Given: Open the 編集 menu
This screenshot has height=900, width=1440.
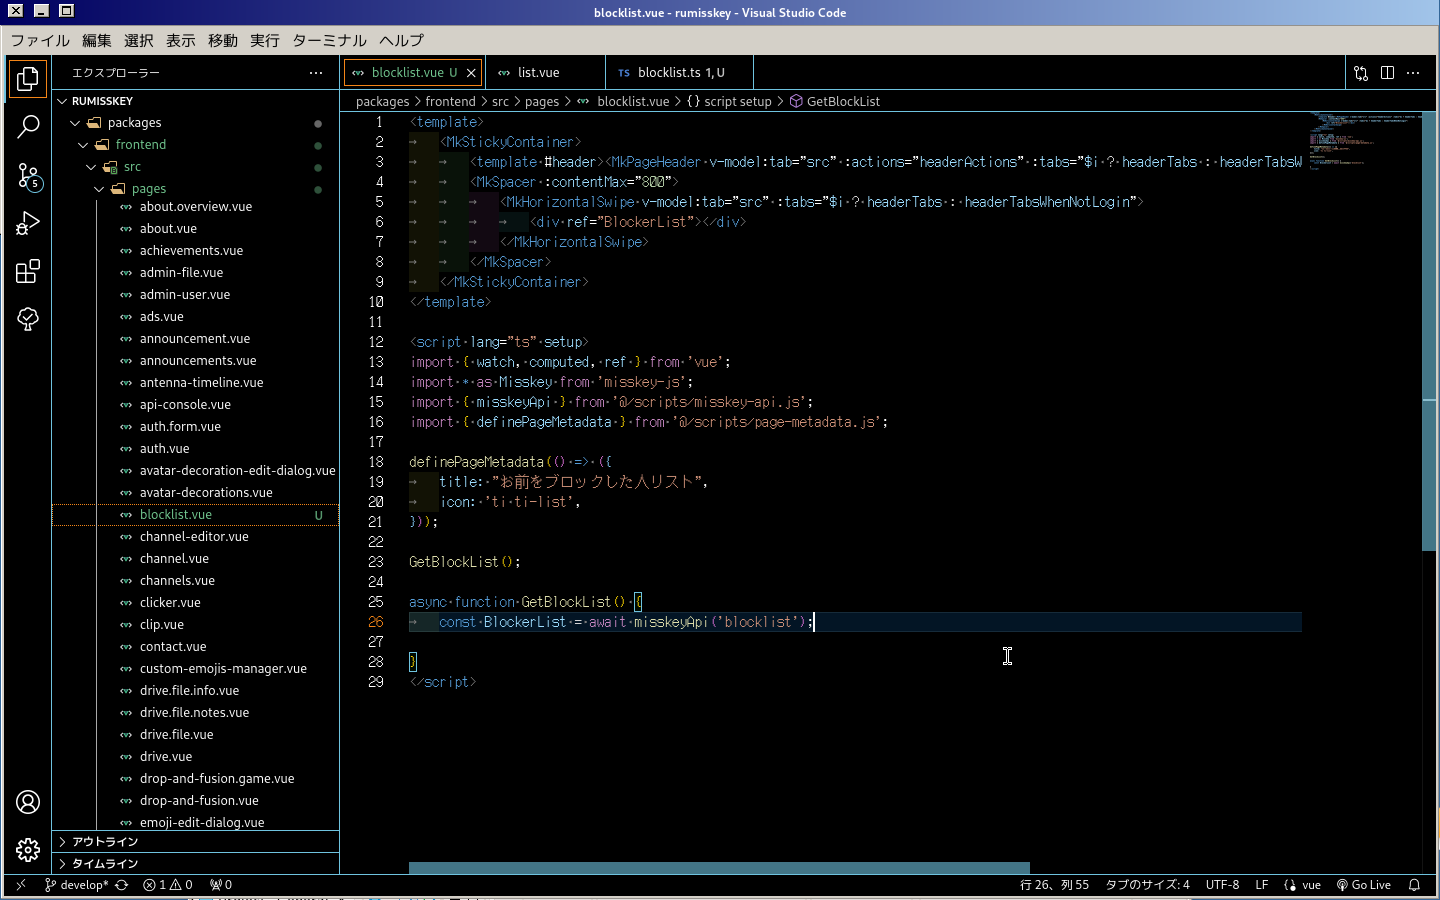Looking at the screenshot, I should [x=97, y=40].
